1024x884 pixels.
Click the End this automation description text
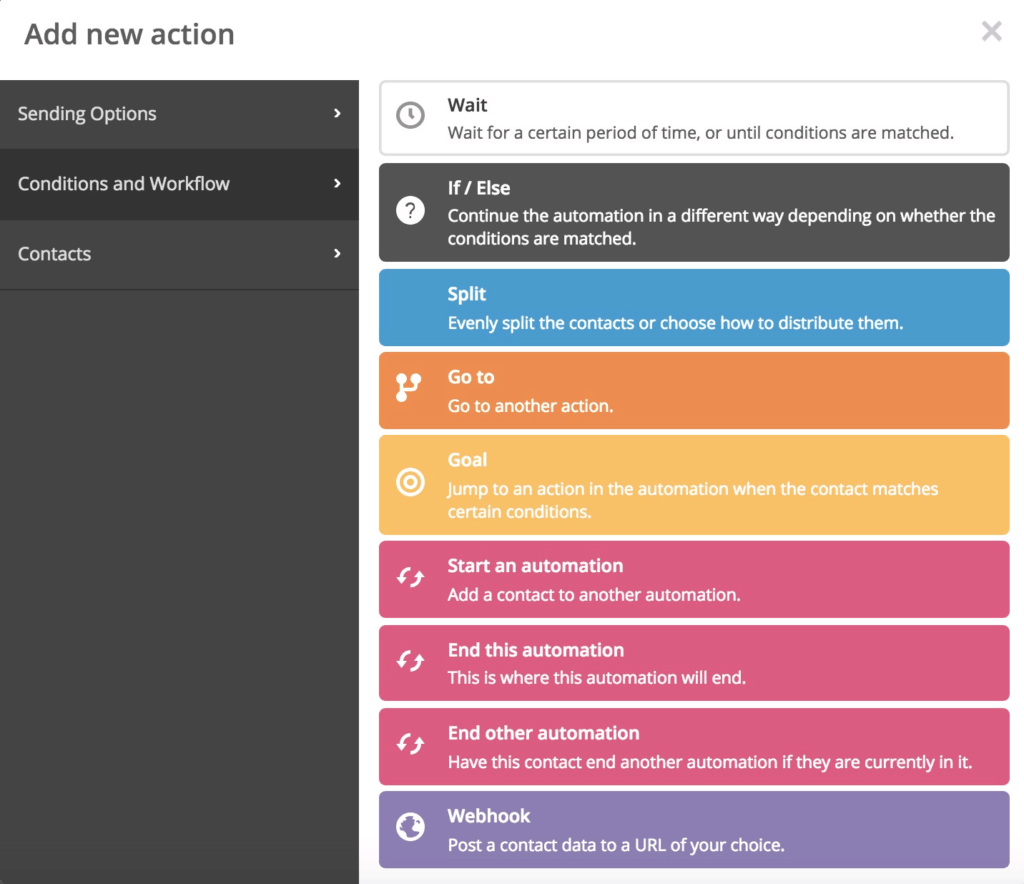point(596,677)
